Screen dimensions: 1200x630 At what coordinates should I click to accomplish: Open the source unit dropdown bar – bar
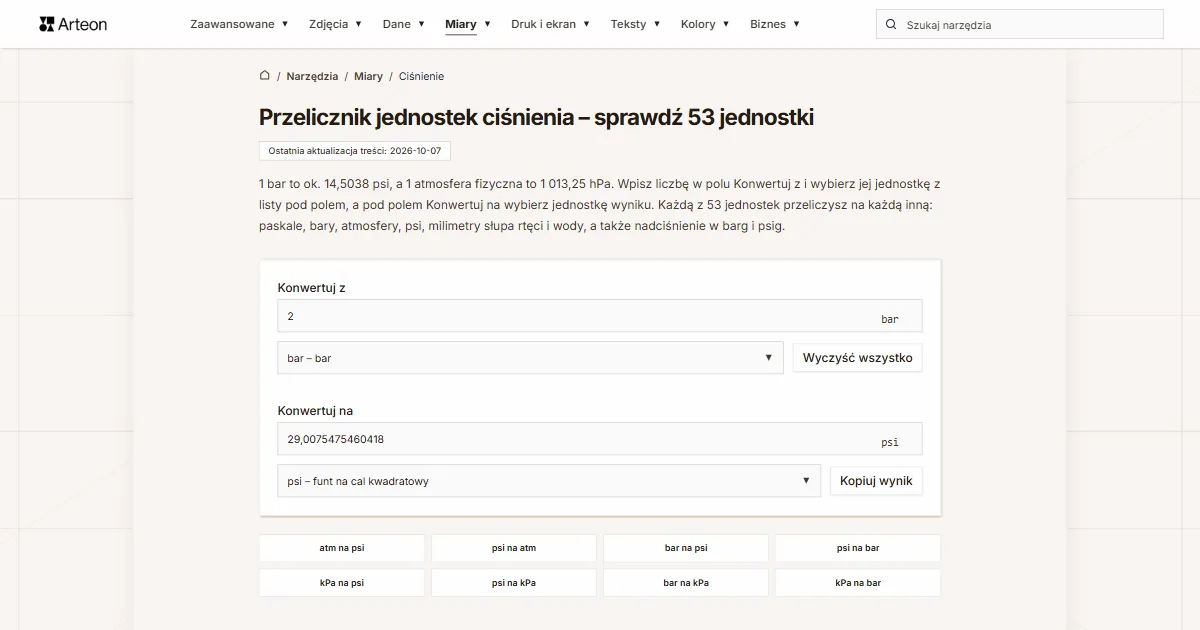pyautogui.click(x=530, y=358)
